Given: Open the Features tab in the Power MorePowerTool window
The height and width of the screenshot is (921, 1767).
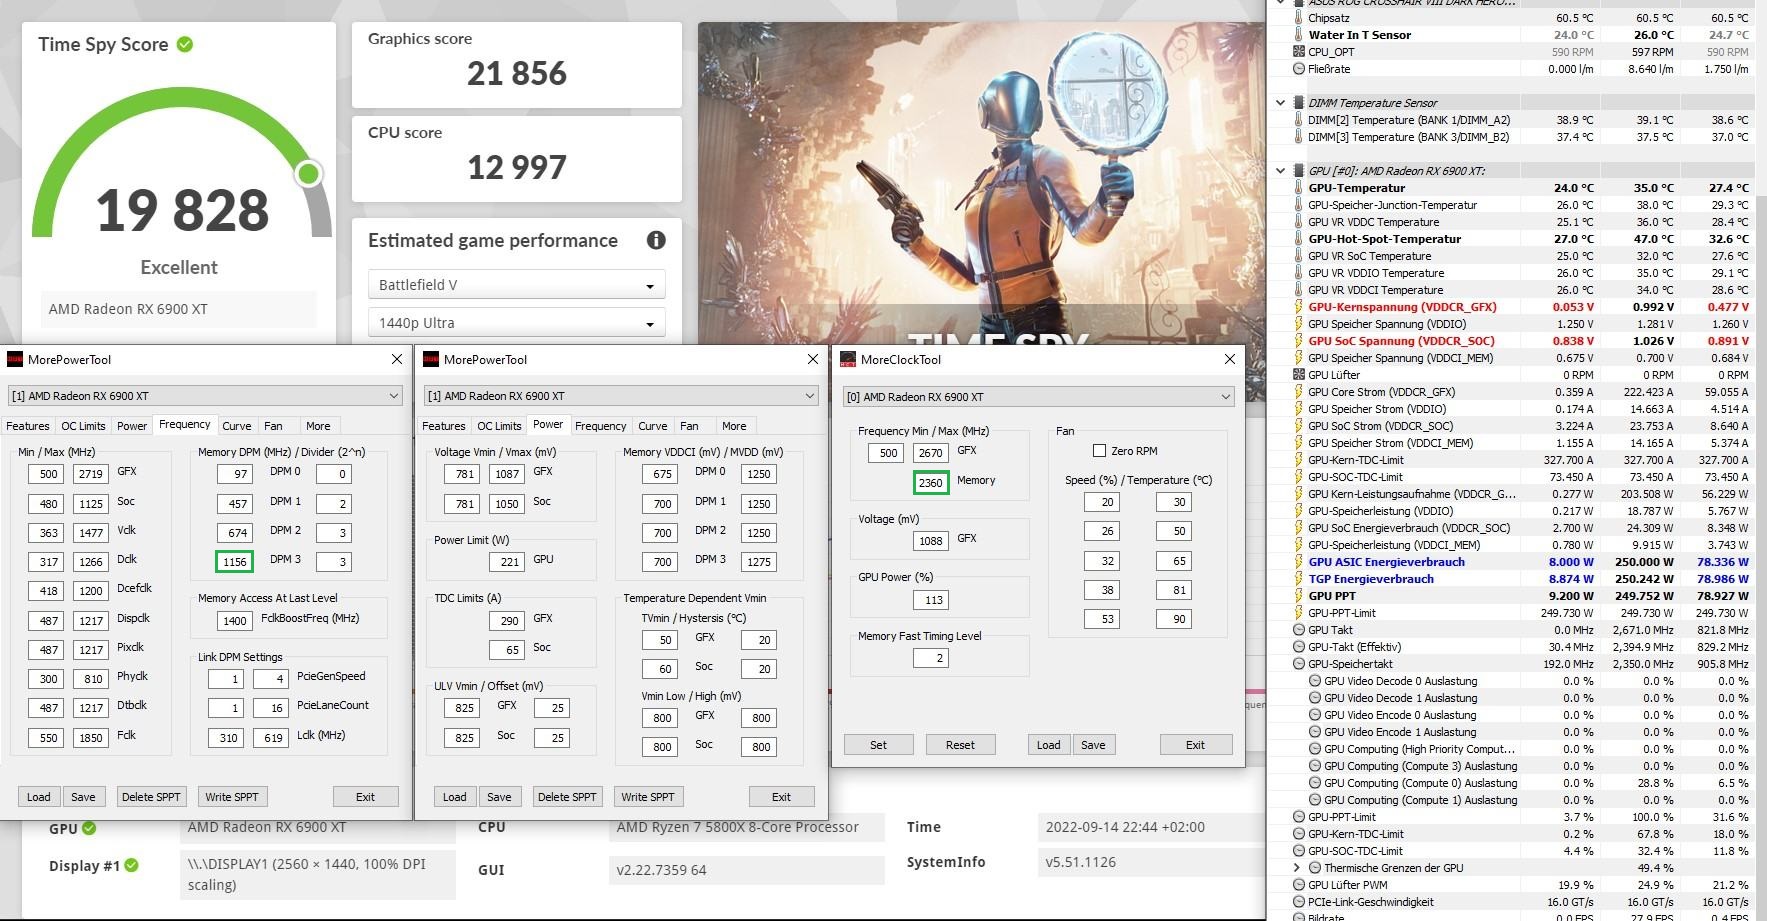Looking at the screenshot, I should pos(444,426).
